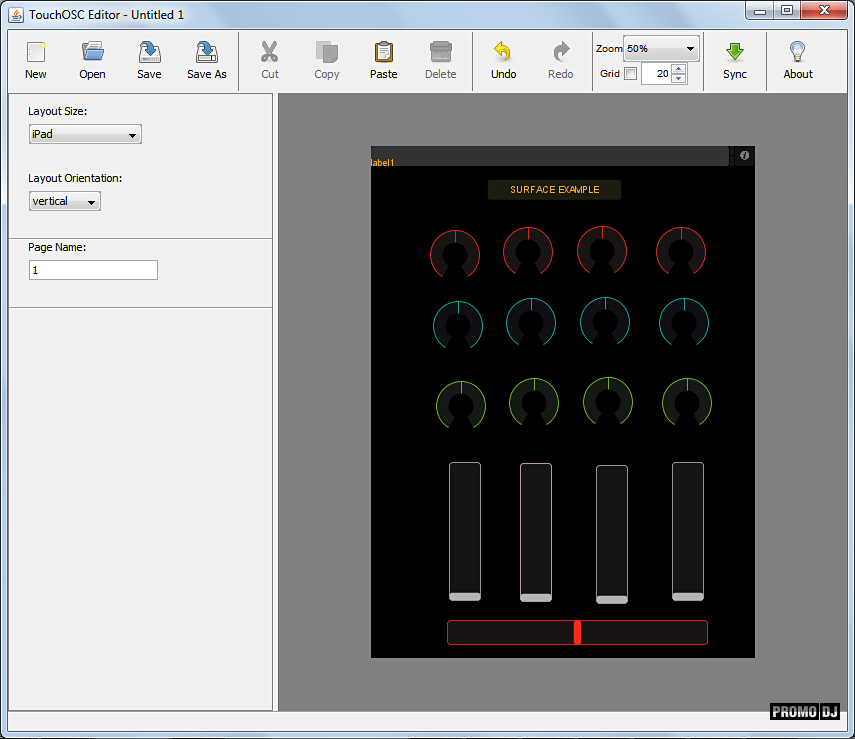Select the first teal rotary knob
The height and width of the screenshot is (739, 855).
[458, 325]
